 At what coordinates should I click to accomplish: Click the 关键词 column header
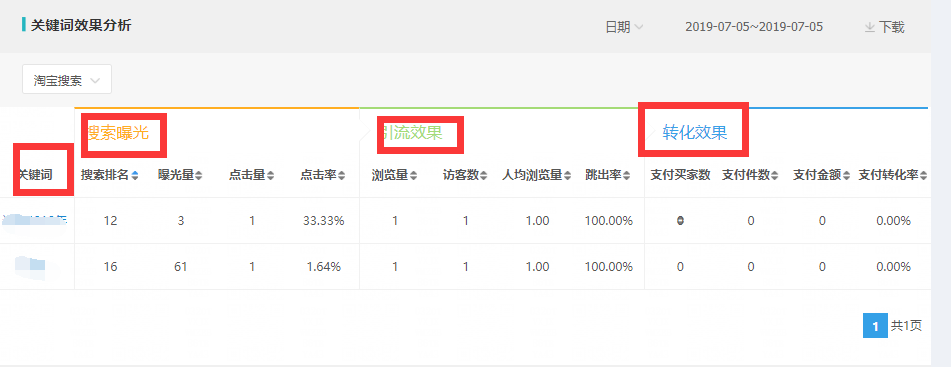coord(35,175)
